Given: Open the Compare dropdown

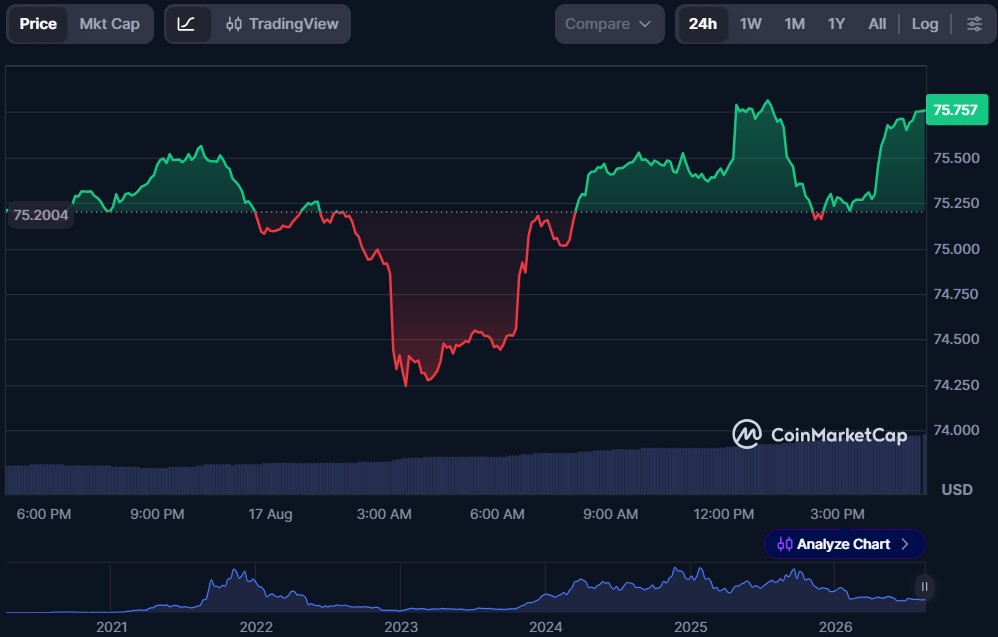Looking at the screenshot, I should (x=609, y=24).
